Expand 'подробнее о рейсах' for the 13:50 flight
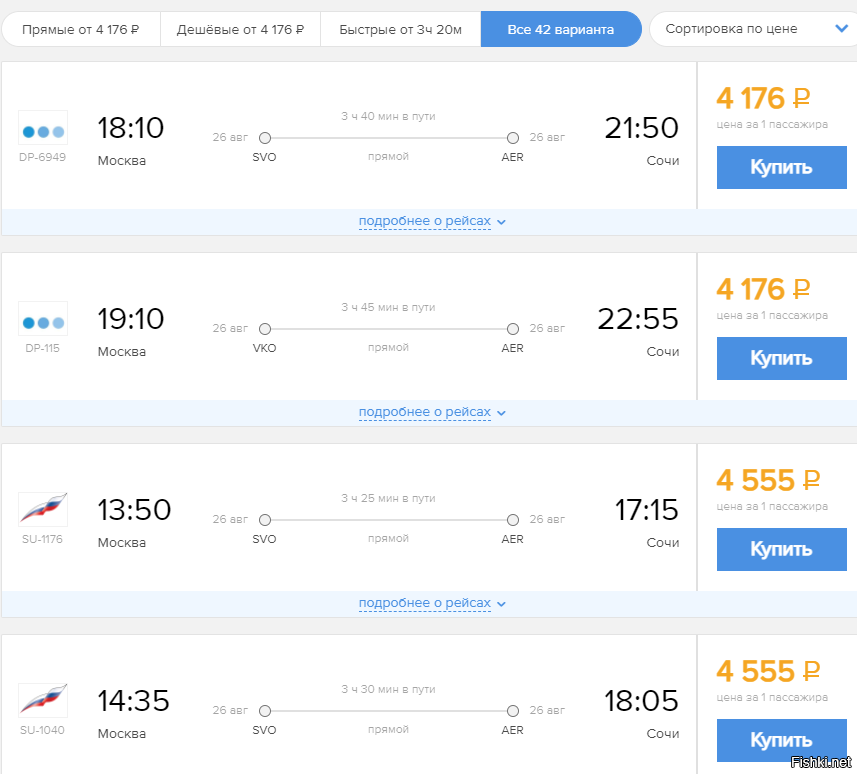The width and height of the screenshot is (857, 774). coord(432,603)
